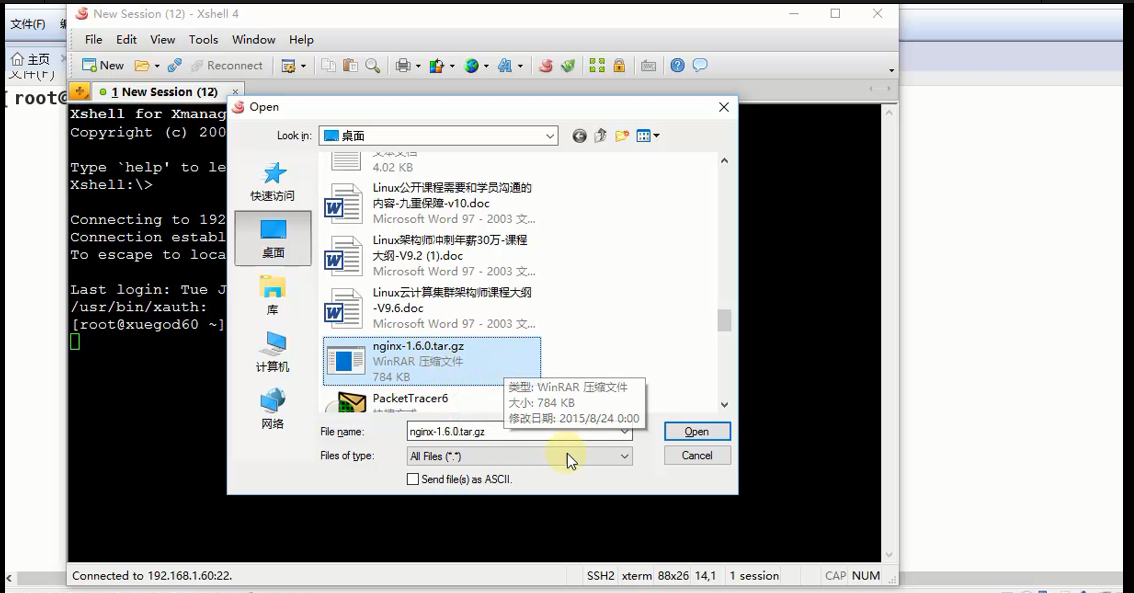Screen dimensions: 1134x593
Task: Click the Create New Folder icon
Action: coord(621,136)
